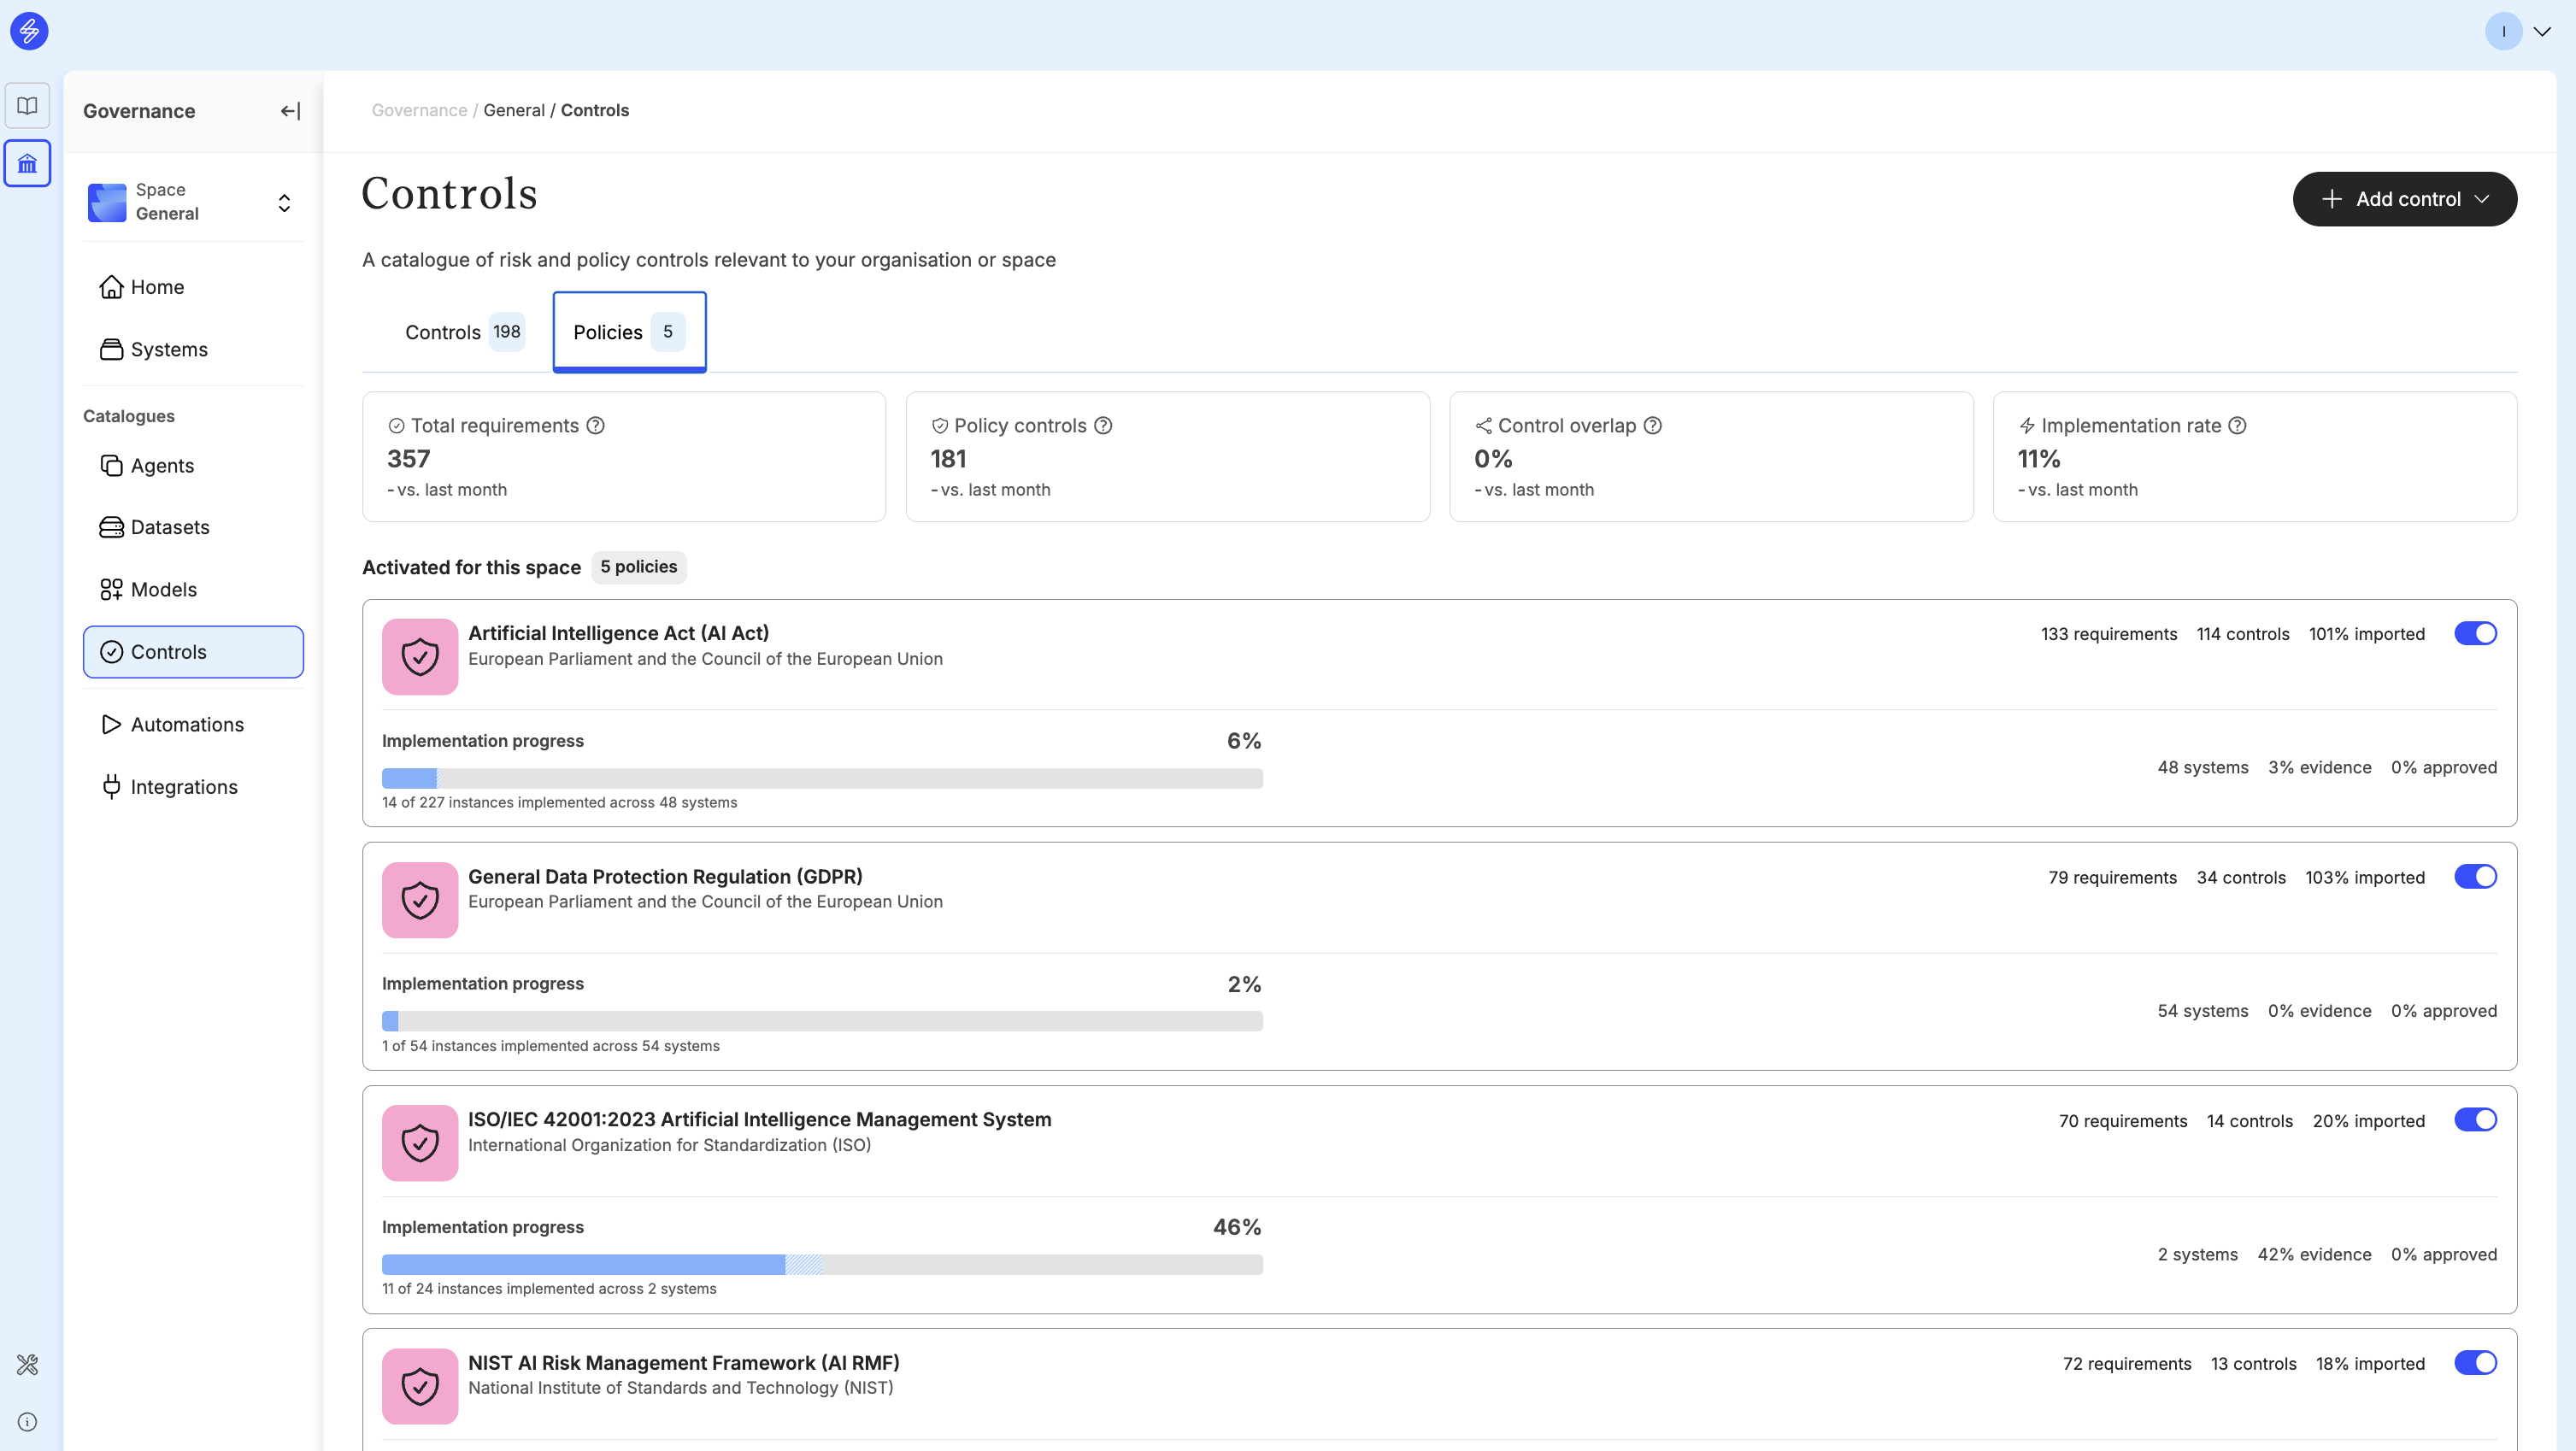The image size is (2576, 1451).
Task: Click the Control overlap share icon
Action: pos(1483,426)
